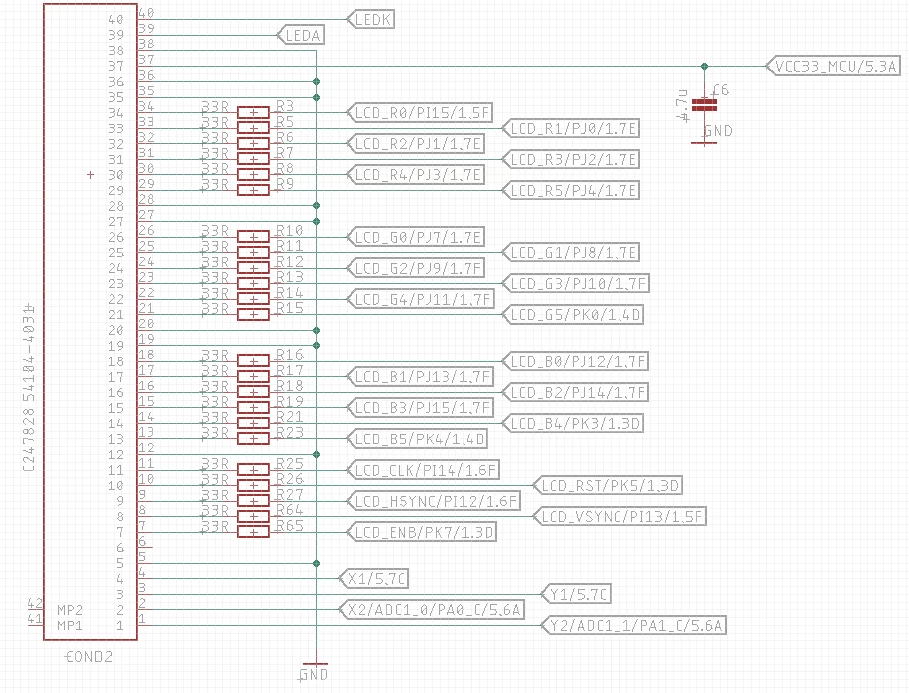Click the LCD_B0/PJ12/1.7F net label
The image size is (909, 693).
point(576,361)
